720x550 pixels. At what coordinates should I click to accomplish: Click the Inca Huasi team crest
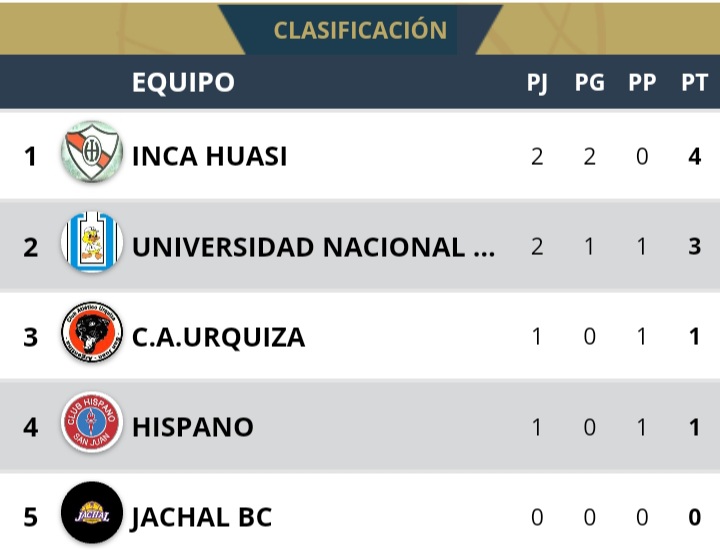tap(92, 153)
